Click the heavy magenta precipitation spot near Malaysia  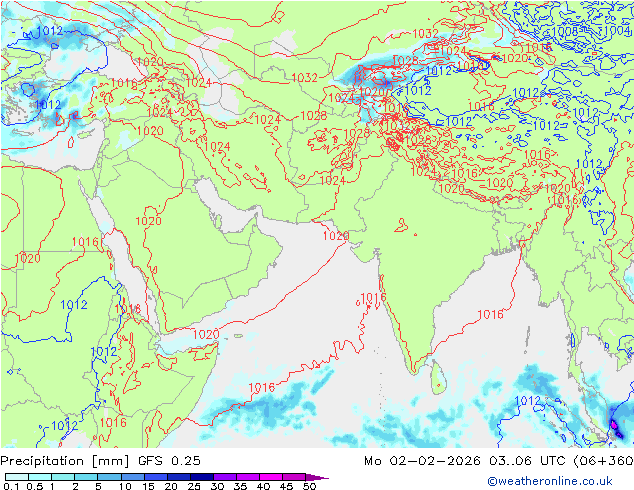click(614, 425)
